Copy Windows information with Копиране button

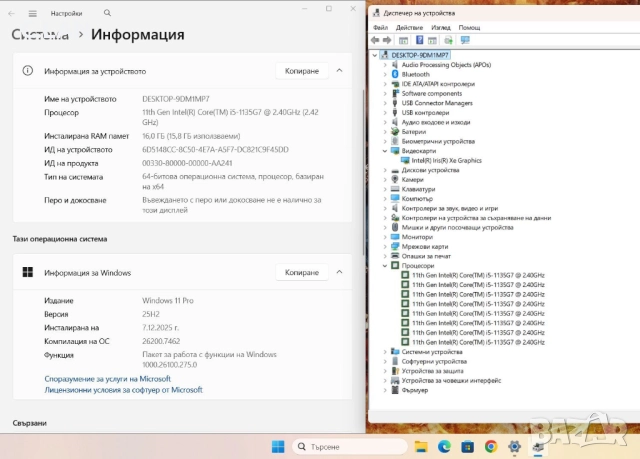pyautogui.click(x=302, y=272)
